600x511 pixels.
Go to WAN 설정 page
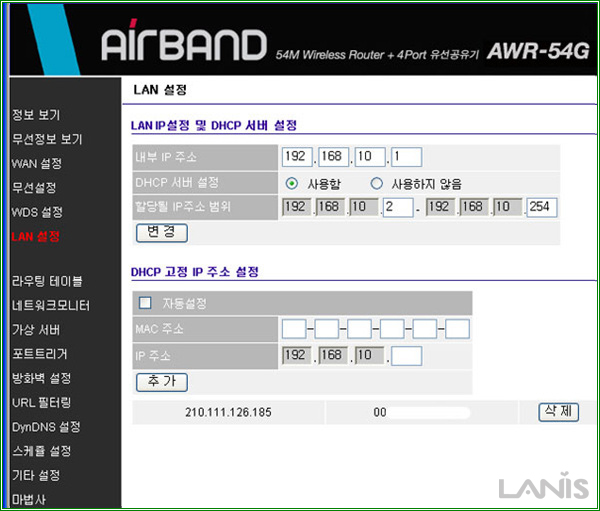coord(37,163)
